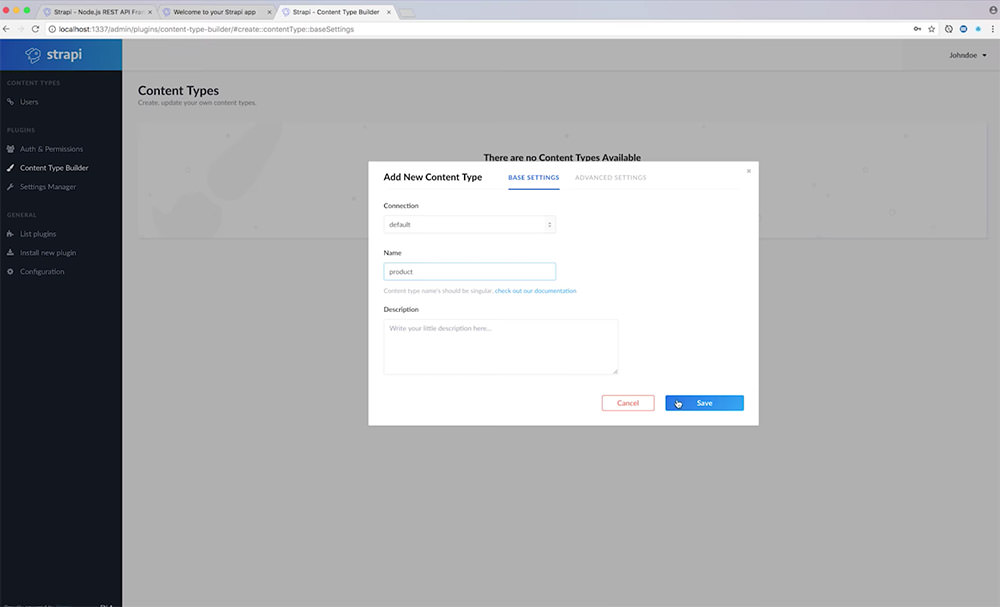This screenshot has height=607, width=1000.
Task: Switch to Welcome to your Strapi app tab
Action: point(214,12)
